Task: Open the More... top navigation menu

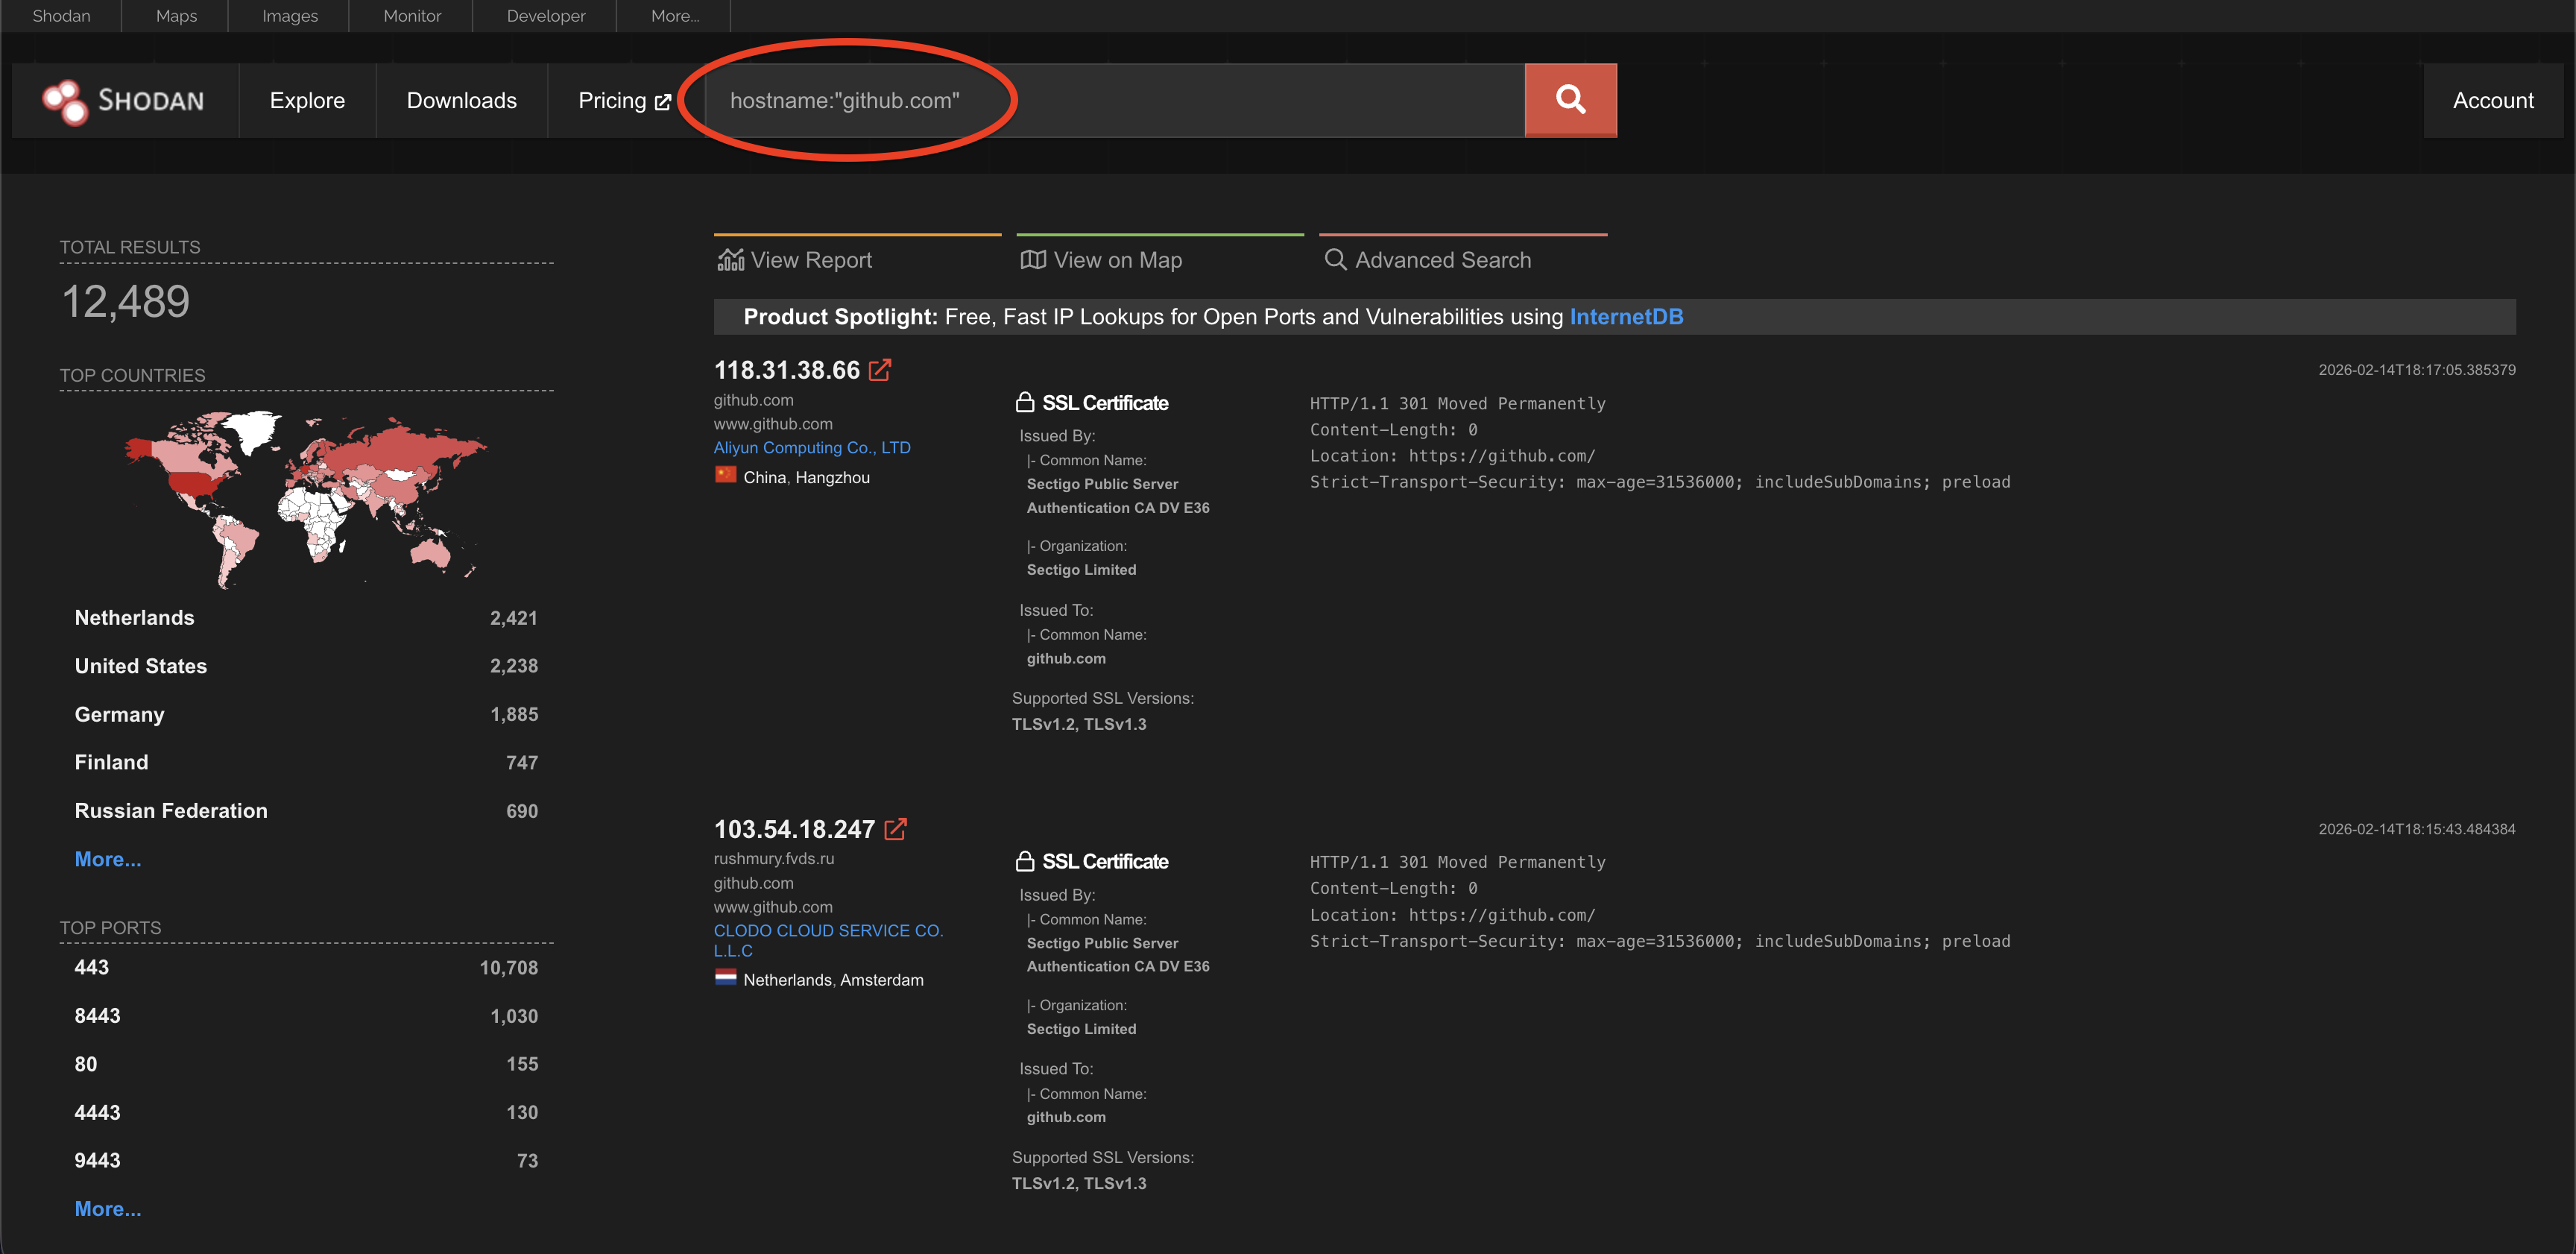Action: tap(674, 16)
